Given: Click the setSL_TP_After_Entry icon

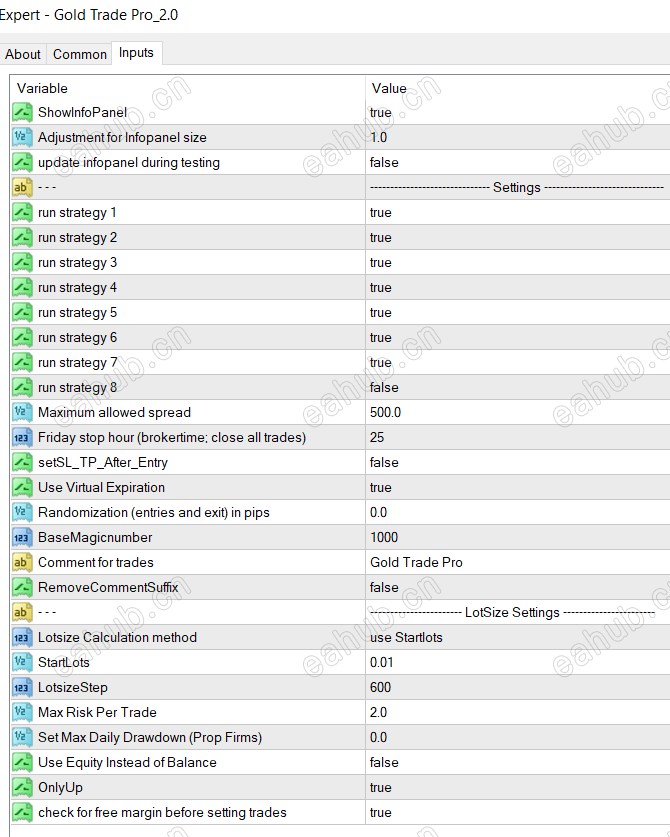Looking at the screenshot, I should click(x=22, y=462).
